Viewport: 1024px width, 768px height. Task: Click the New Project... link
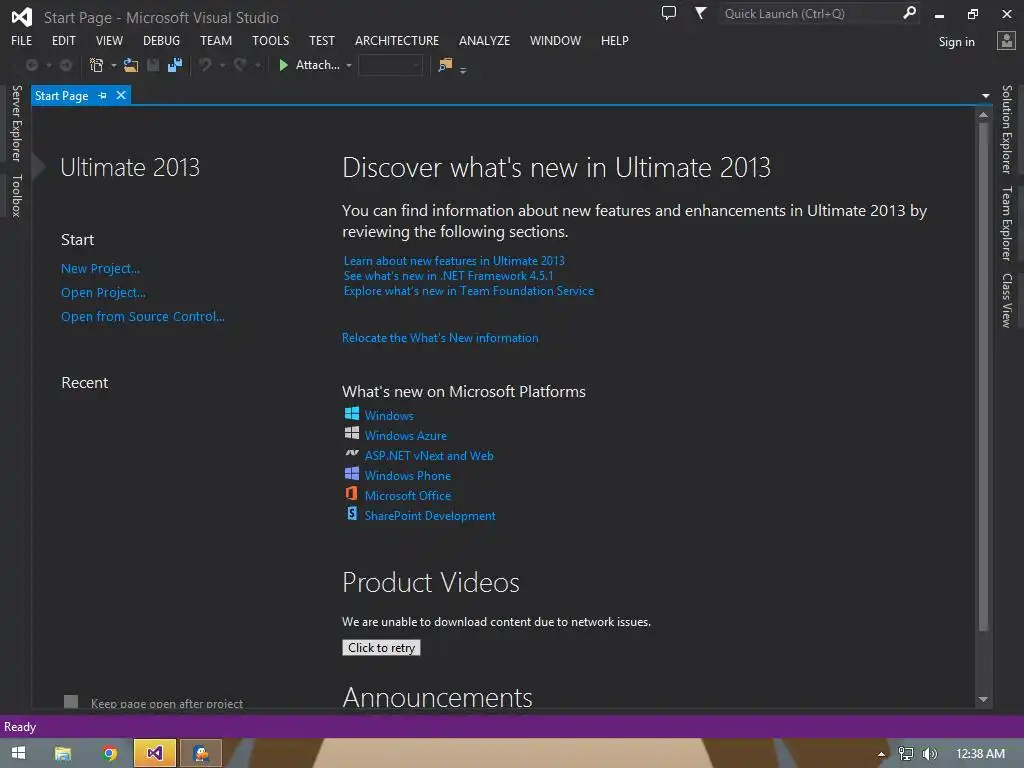pos(100,268)
